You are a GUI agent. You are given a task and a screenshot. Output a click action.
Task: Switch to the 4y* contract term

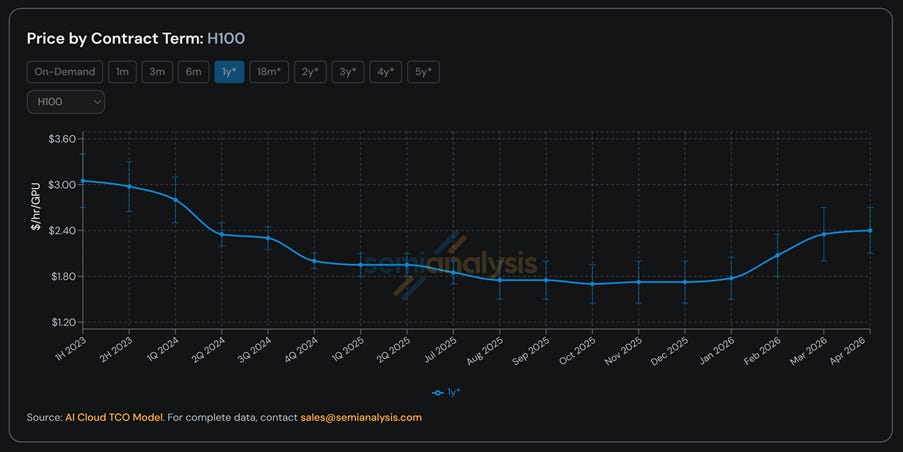coord(386,72)
